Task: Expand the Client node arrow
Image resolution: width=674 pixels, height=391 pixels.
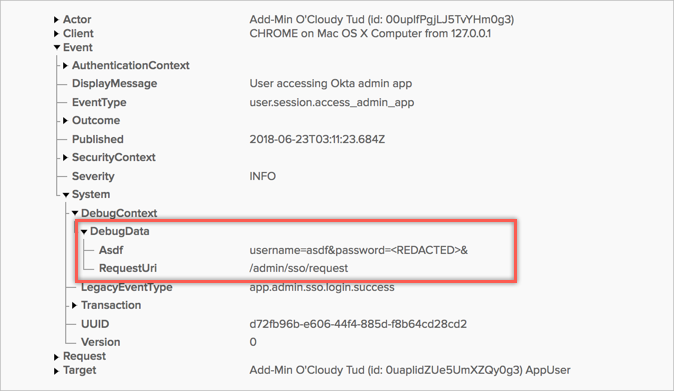Action: (56, 34)
